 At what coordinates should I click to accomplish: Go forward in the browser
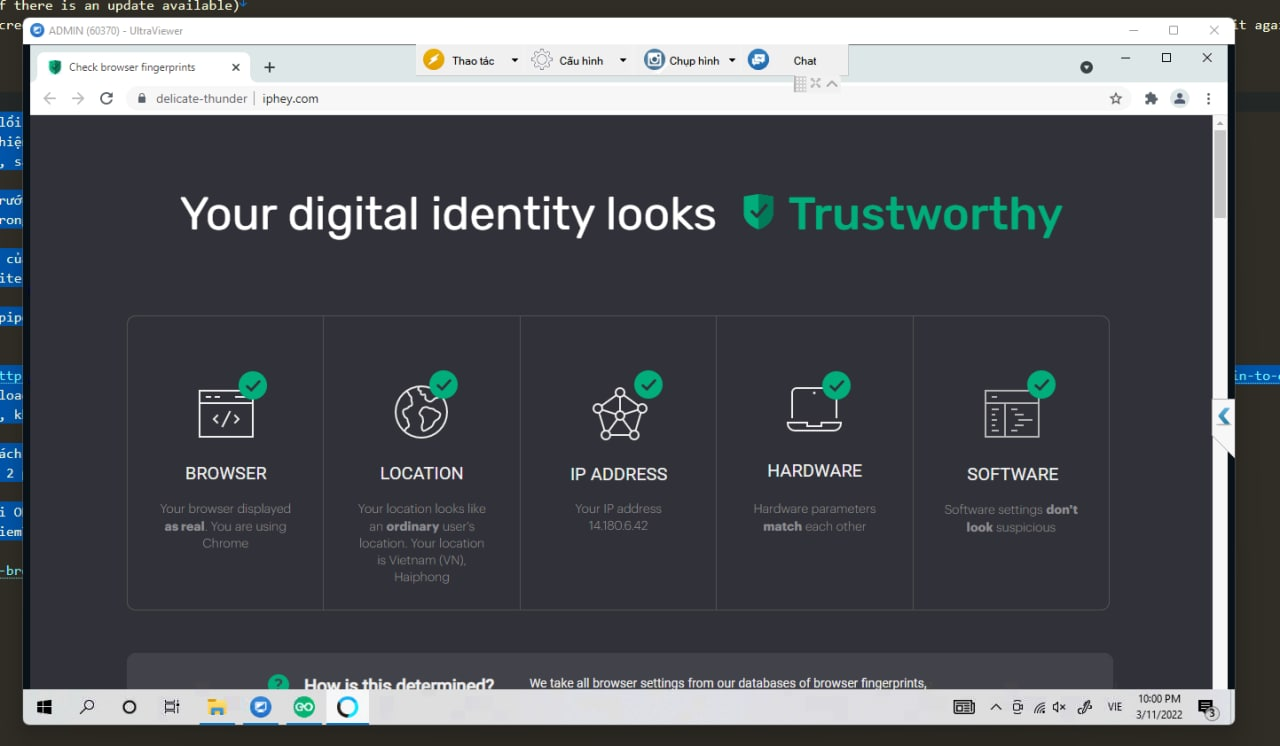pyautogui.click(x=79, y=99)
